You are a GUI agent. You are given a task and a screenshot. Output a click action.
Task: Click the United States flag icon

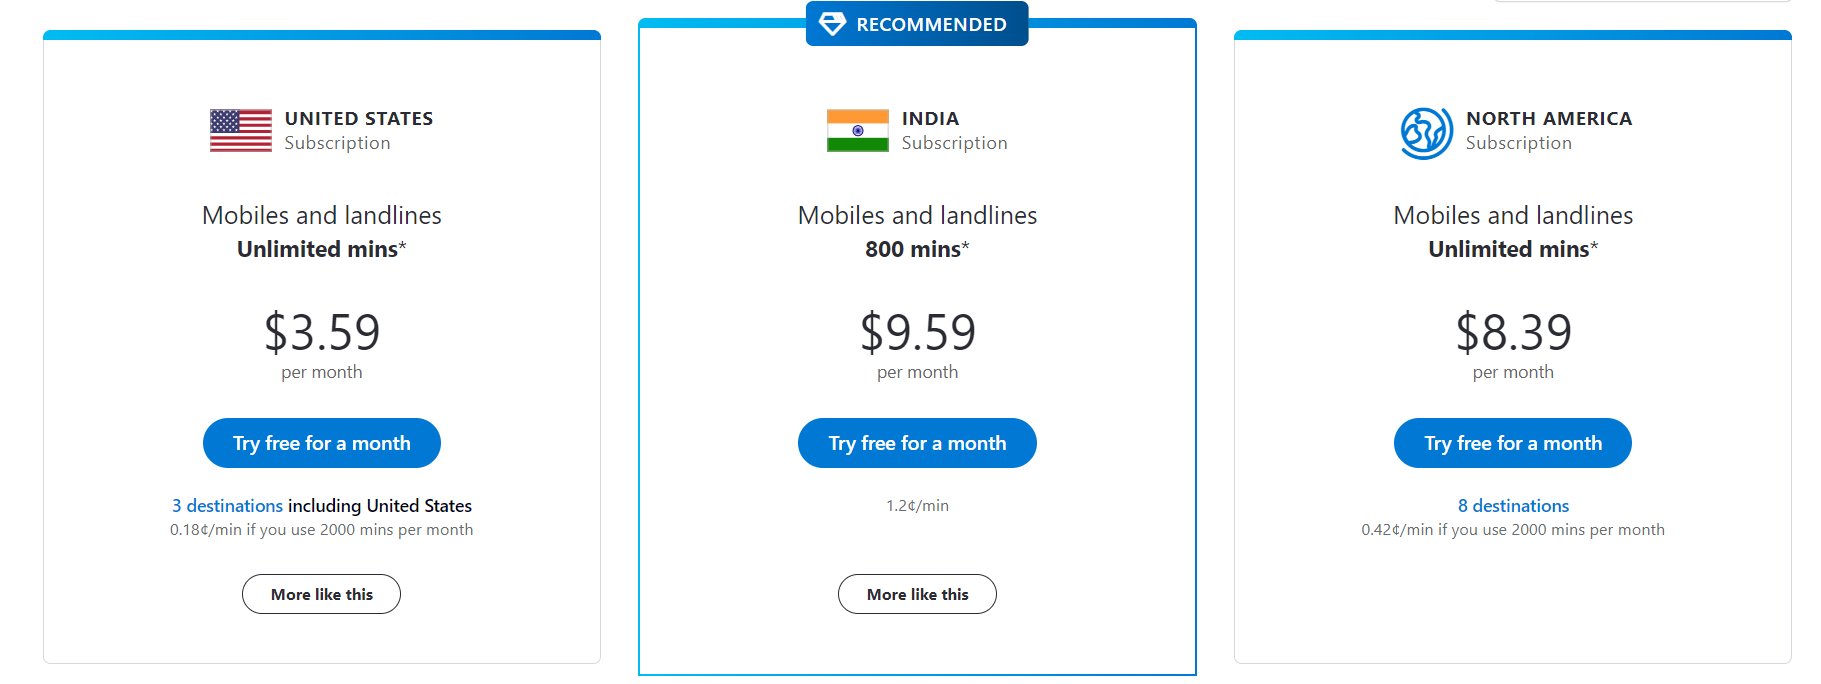(x=241, y=130)
